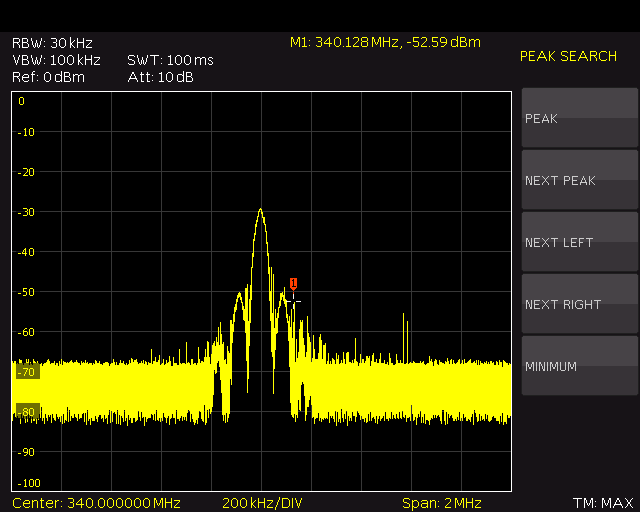Click the -30 y-axis label
This screenshot has height=512, width=640.
pos(26,212)
